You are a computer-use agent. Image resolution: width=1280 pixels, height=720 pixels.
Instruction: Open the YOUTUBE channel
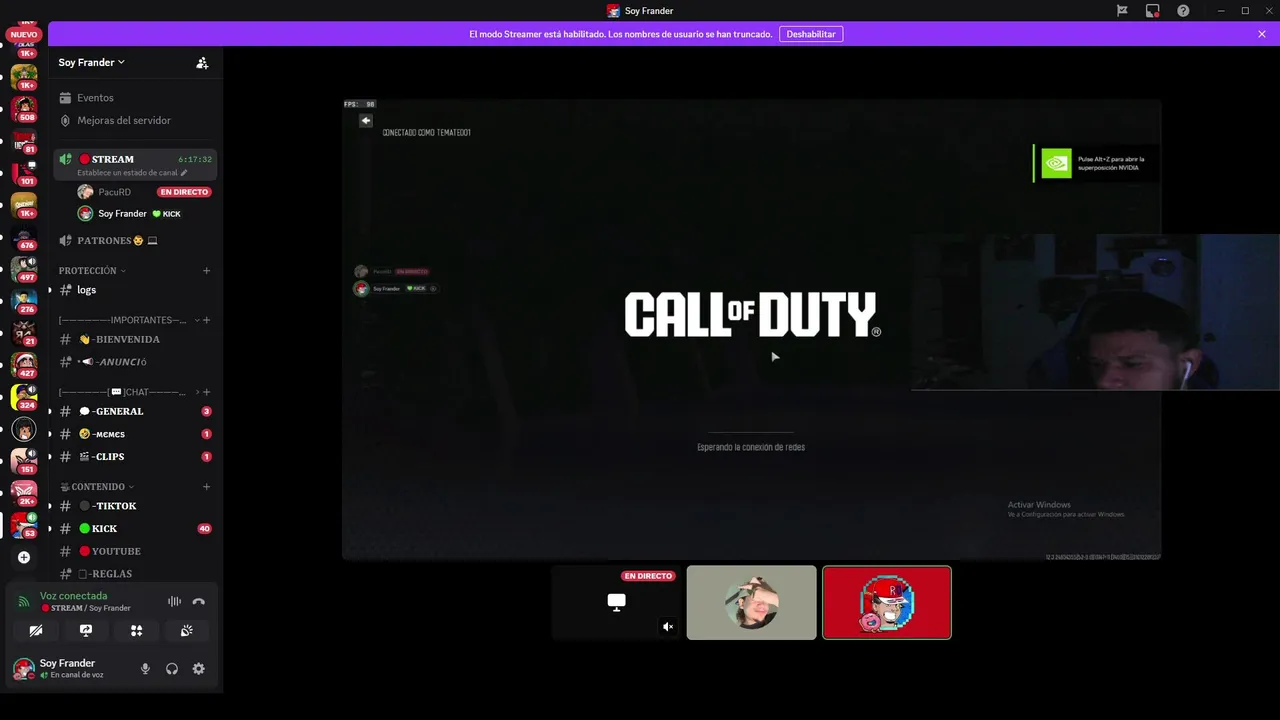[x=135, y=551]
